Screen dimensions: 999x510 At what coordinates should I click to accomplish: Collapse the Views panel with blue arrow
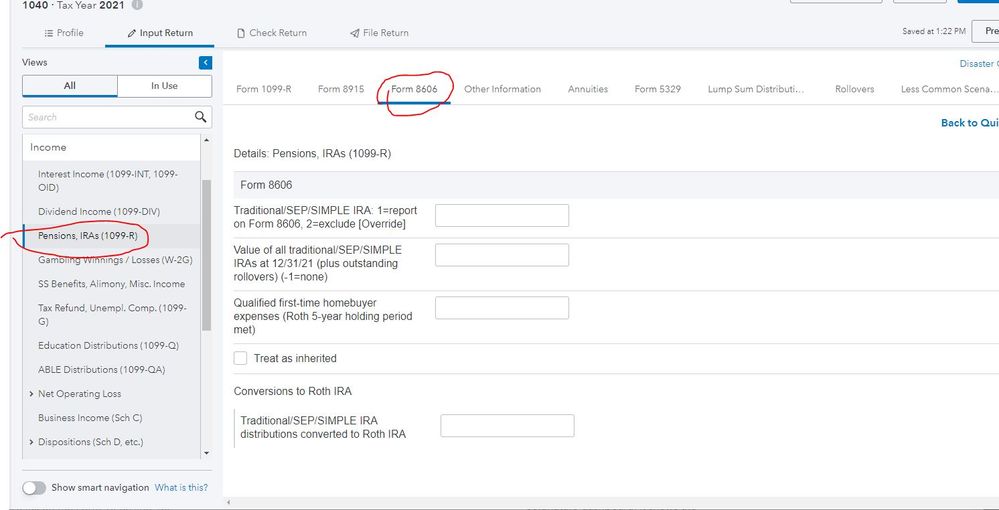point(206,63)
